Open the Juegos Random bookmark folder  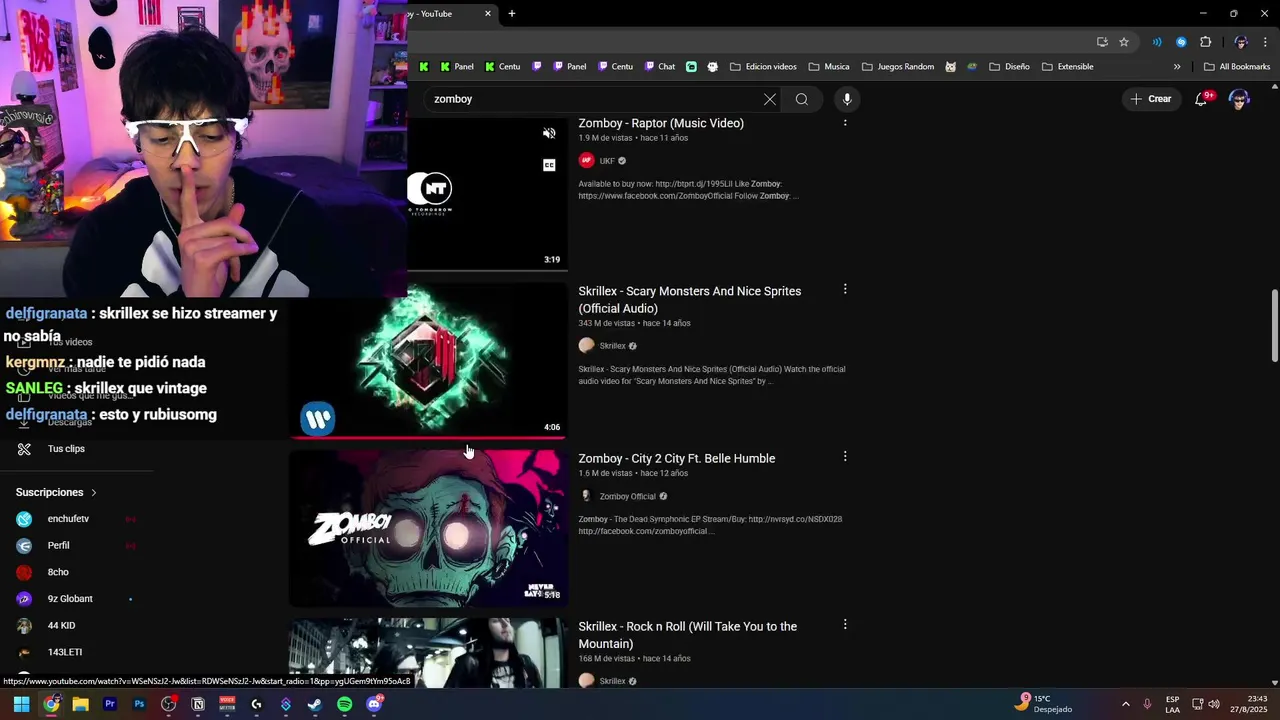(898, 67)
